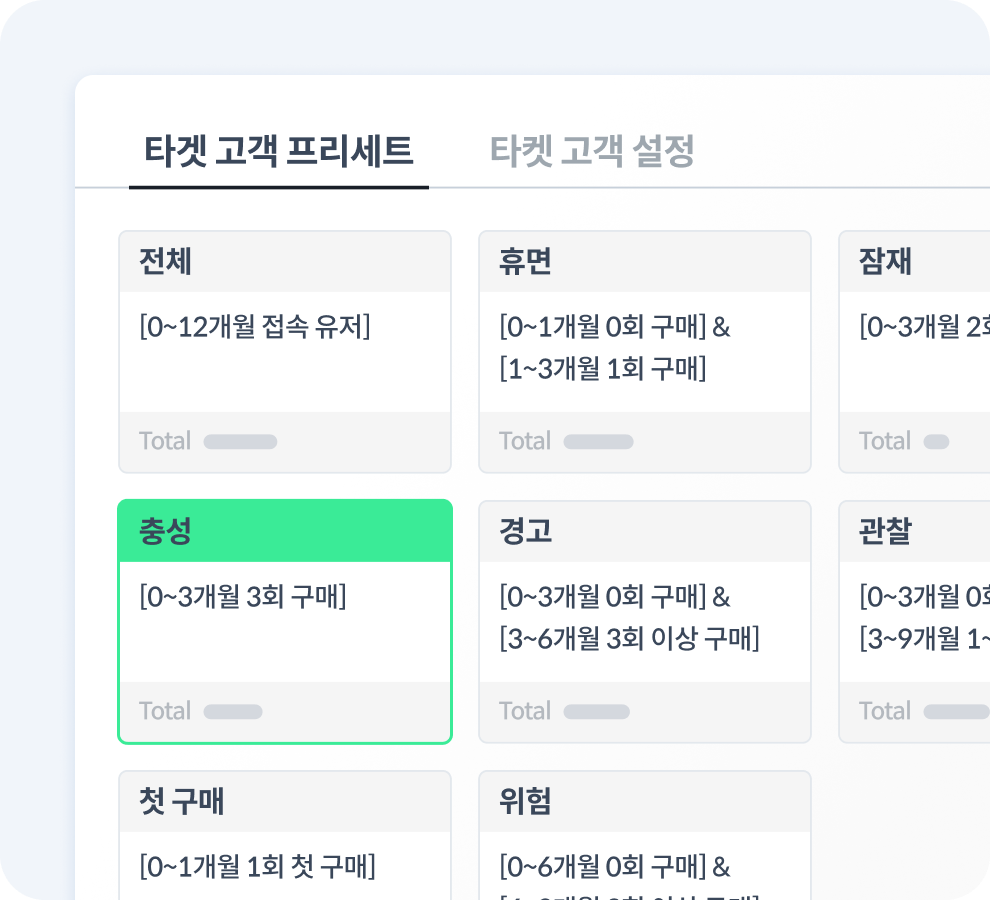Select the 관찰 preset card
990x900 pixels.
(x=914, y=621)
